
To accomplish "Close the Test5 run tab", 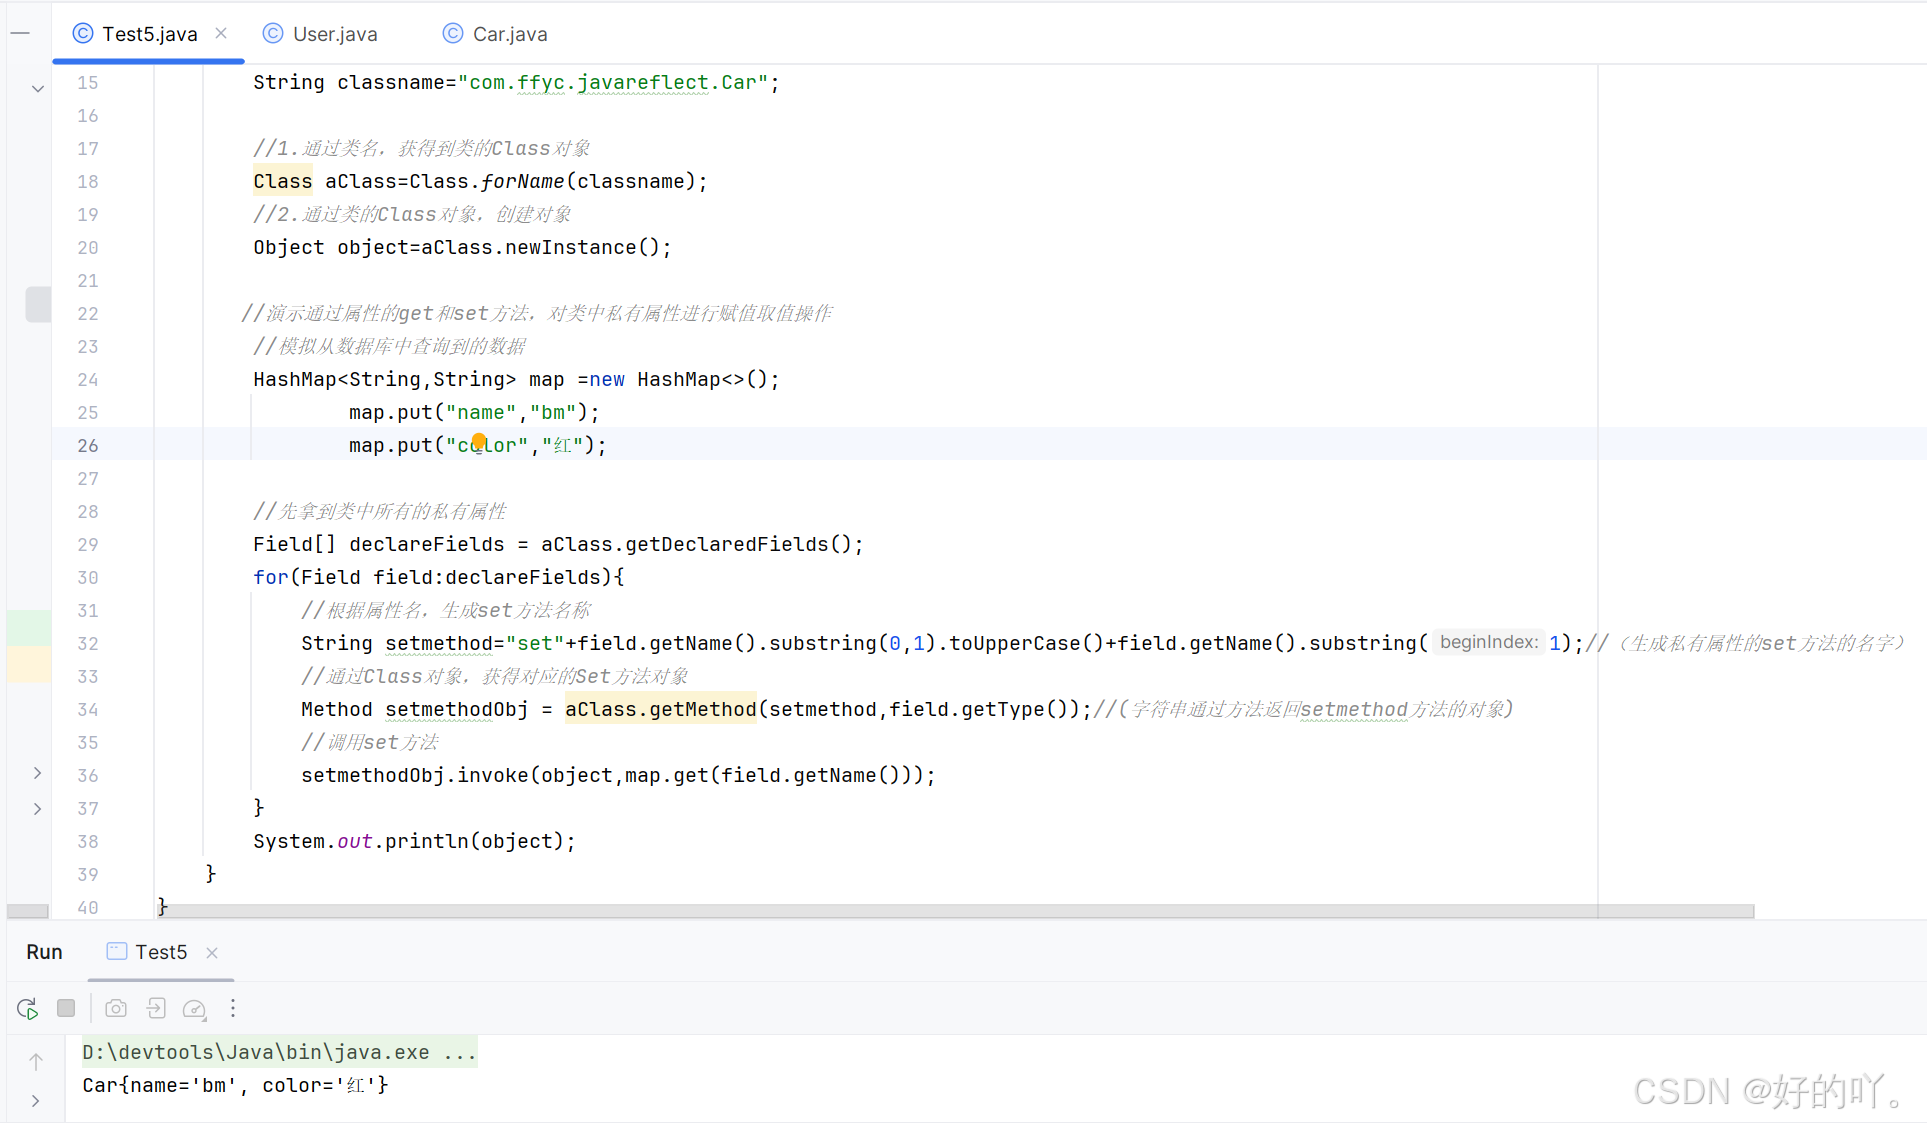I will (212, 953).
